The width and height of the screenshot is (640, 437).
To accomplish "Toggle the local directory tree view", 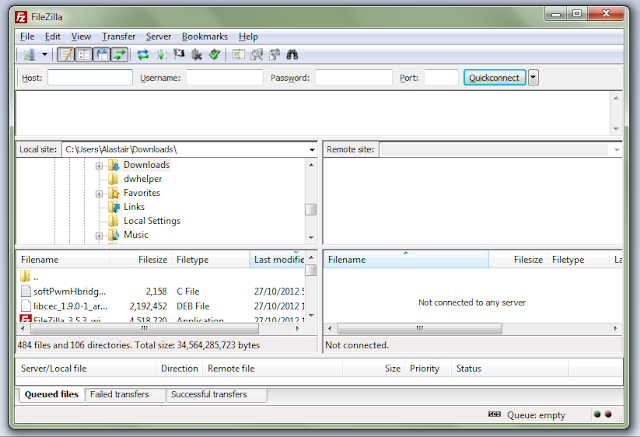I will tap(84, 54).
